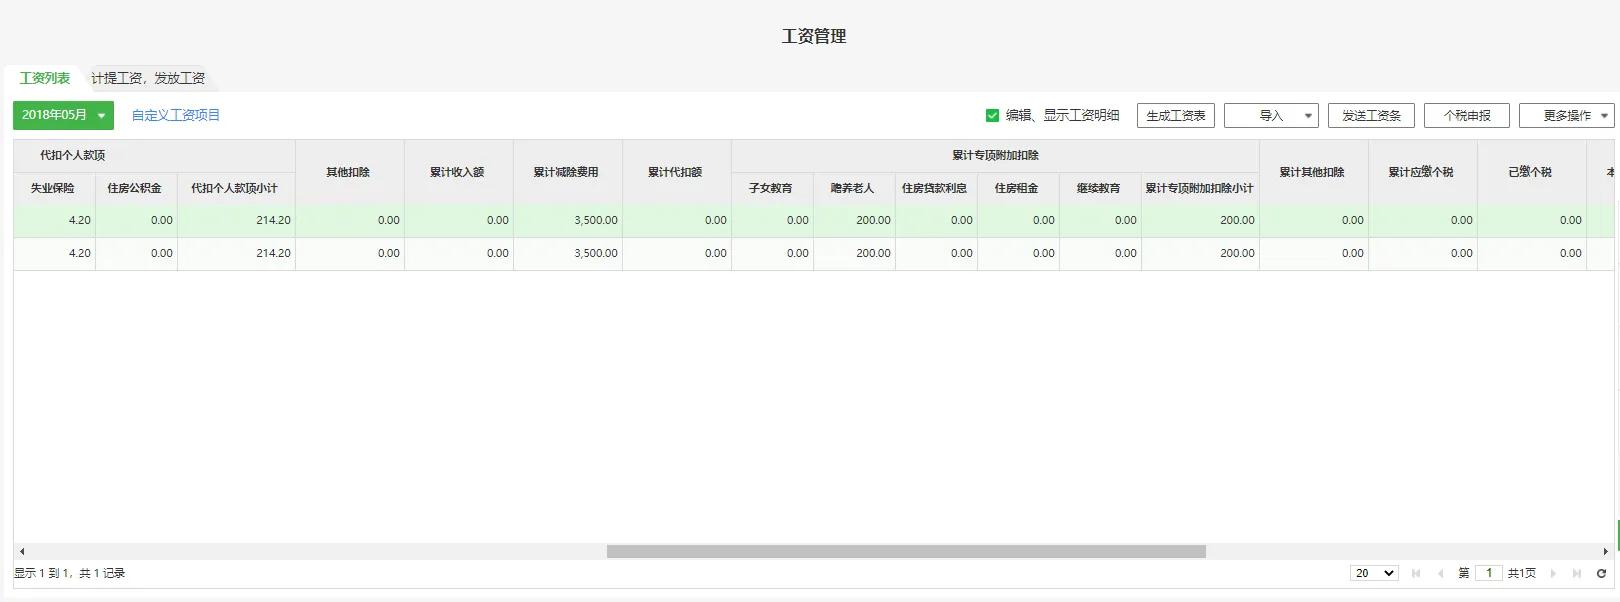Viewport: 1620px width, 602px height.
Task: Click the 代扣个人款项小计 column header
Action: [x=236, y=188]
